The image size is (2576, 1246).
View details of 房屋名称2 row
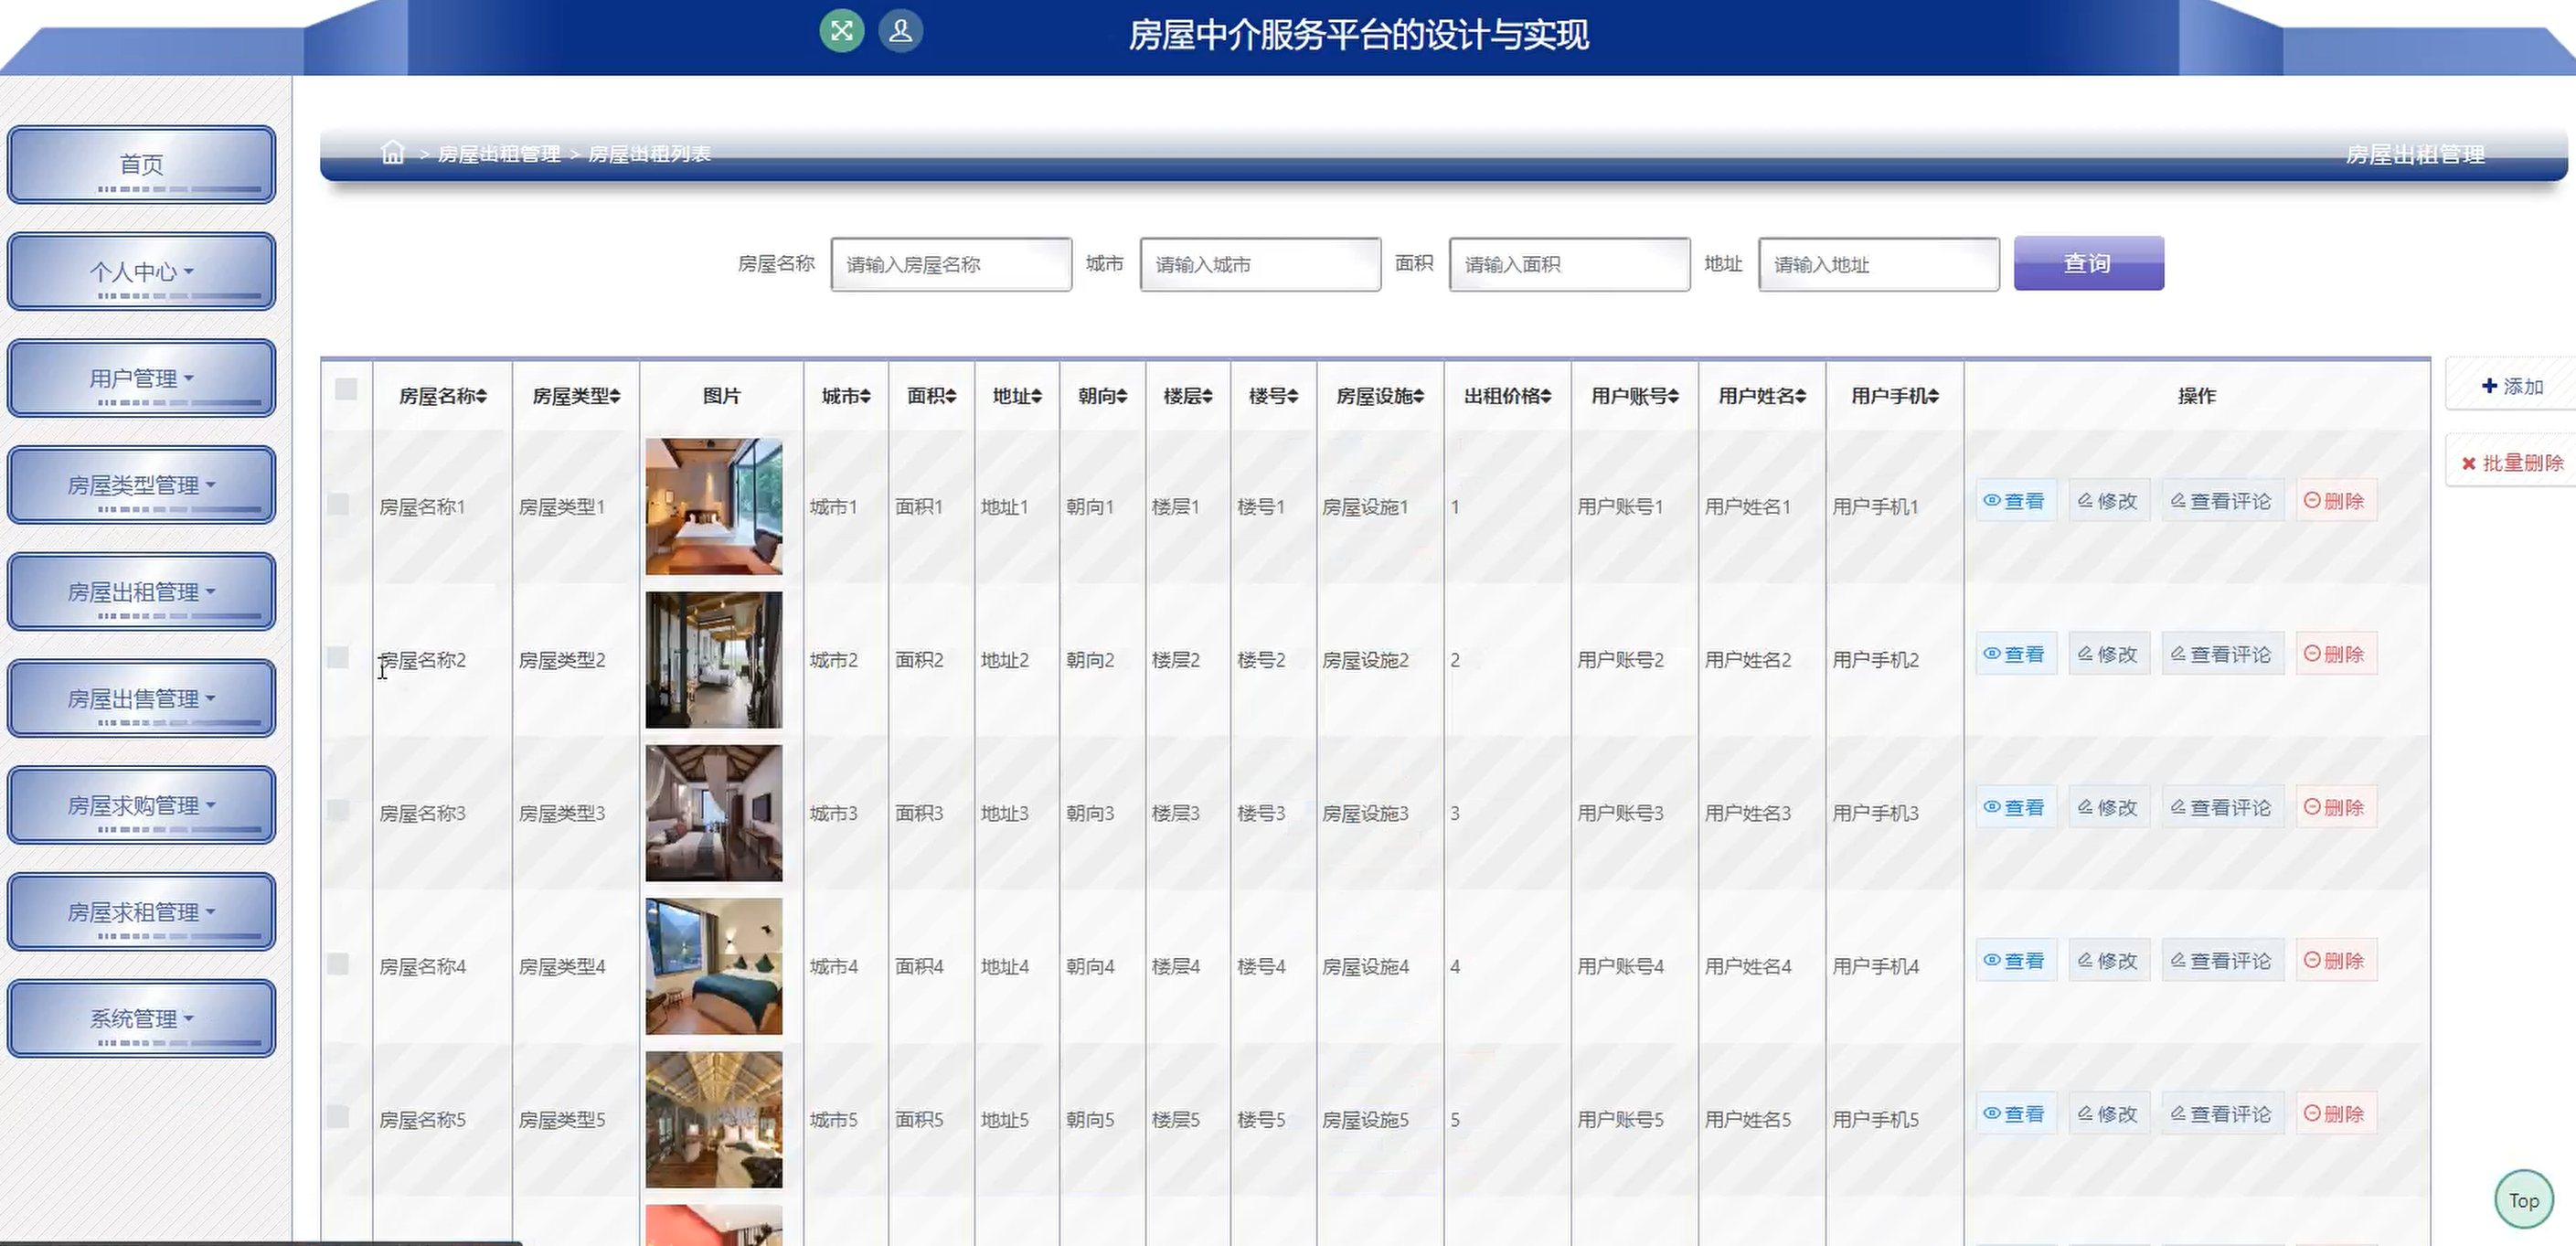pos(2015,654)
